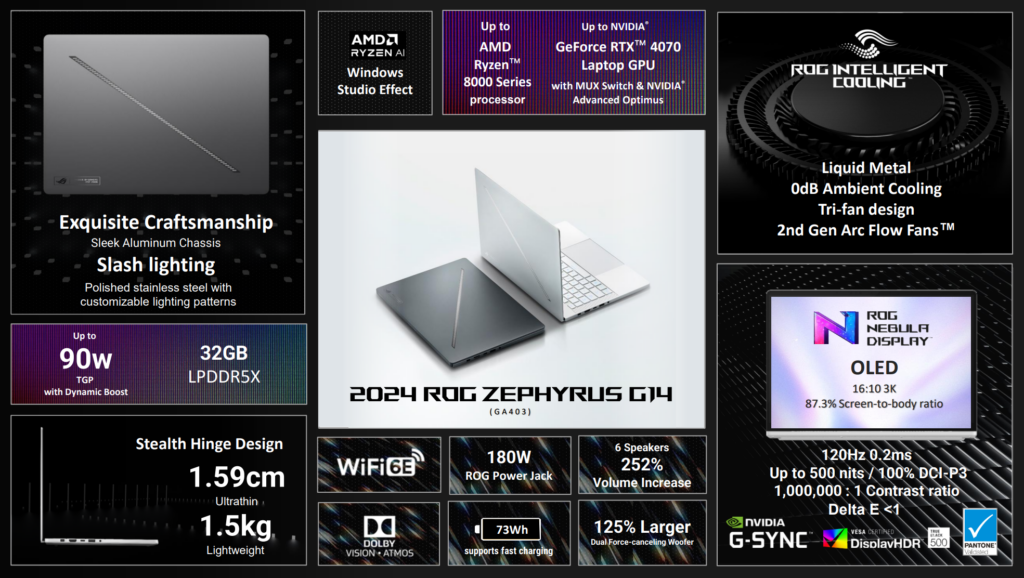The height and width of the screenshot is (578, 1024).
Task: Click the VESA DisplayHDR logo
Action: 871,539
